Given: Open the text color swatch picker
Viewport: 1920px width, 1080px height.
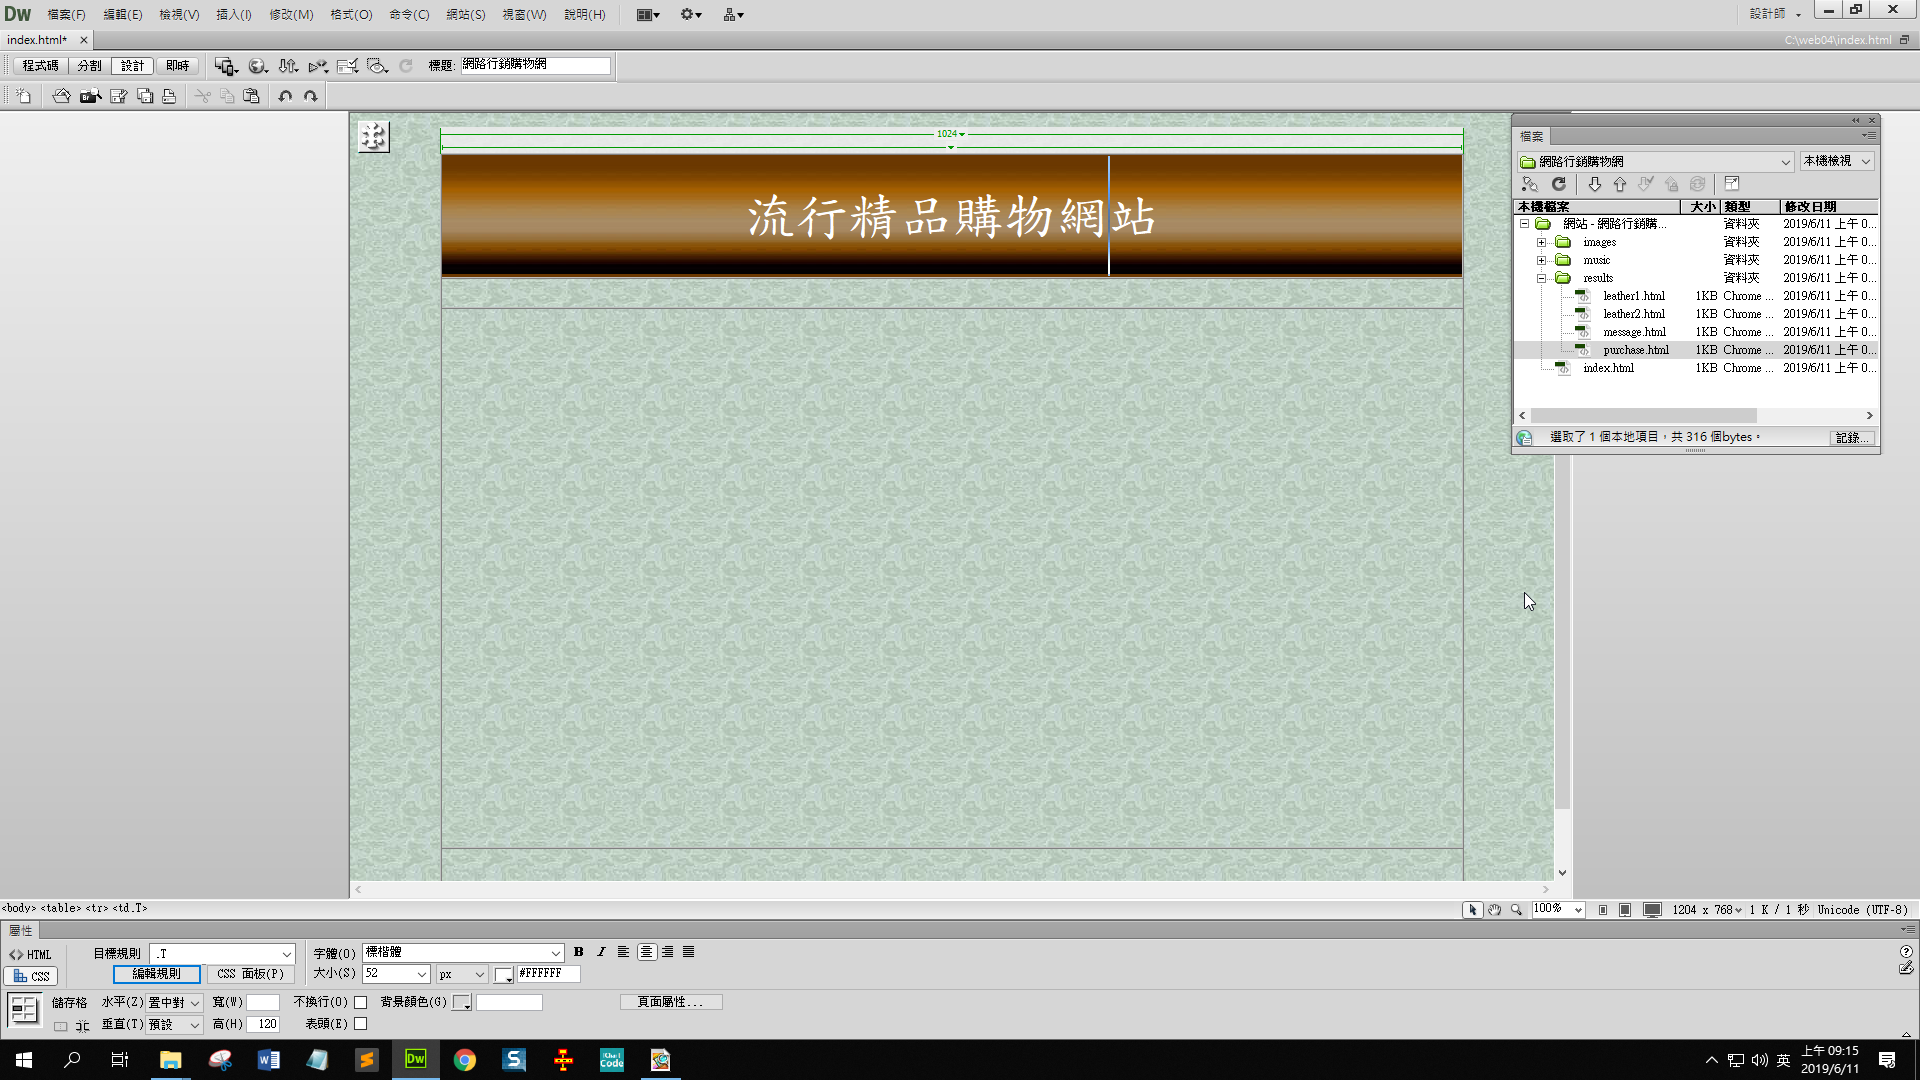Looking at the screenshot, I should [x=503, y=974].
